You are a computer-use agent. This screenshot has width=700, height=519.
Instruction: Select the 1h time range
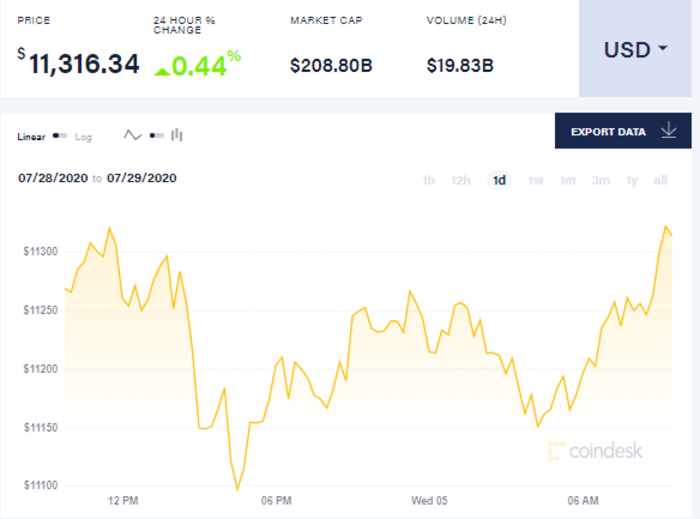(x=428, y=180)
